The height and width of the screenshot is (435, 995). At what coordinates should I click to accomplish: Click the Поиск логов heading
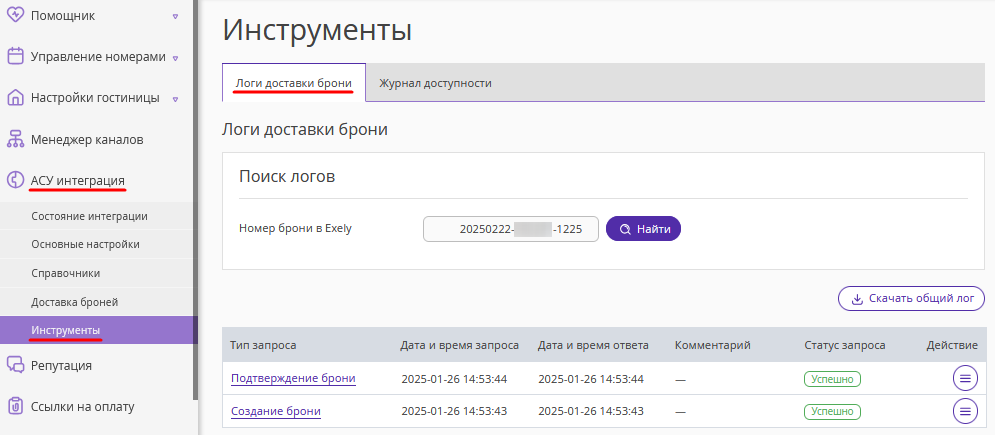[x=287, y=176]
